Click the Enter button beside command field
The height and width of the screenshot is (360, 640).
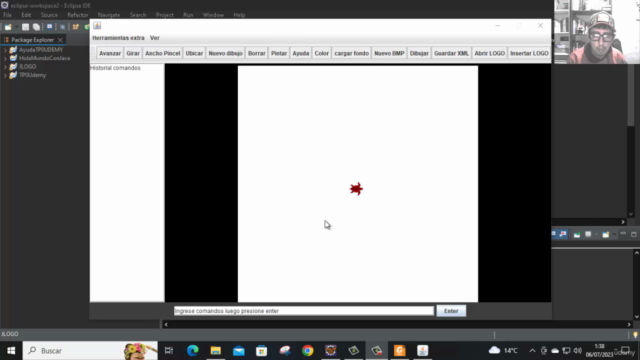point(451,311)
